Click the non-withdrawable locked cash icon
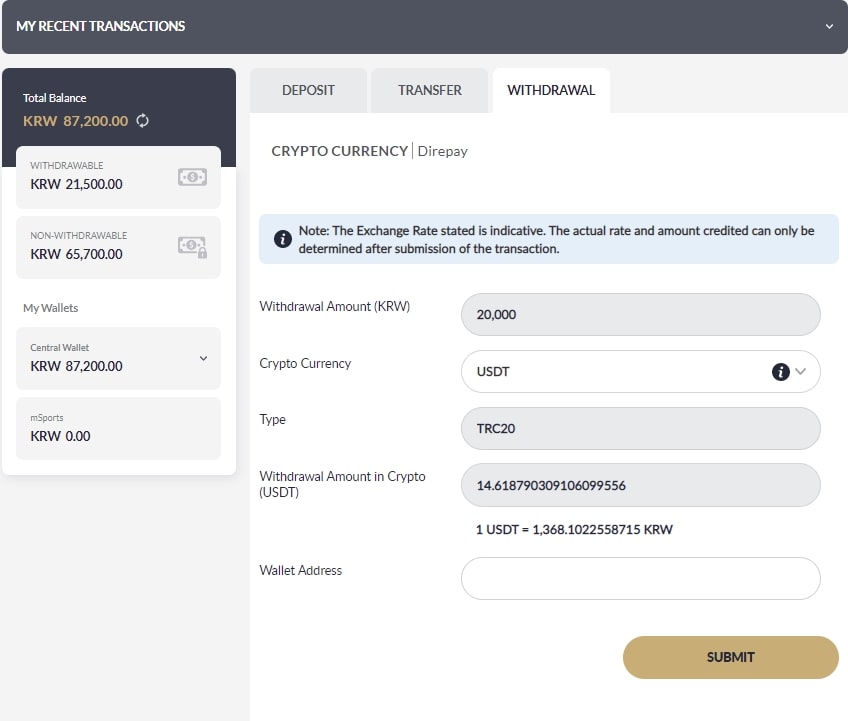 point(192,246)
